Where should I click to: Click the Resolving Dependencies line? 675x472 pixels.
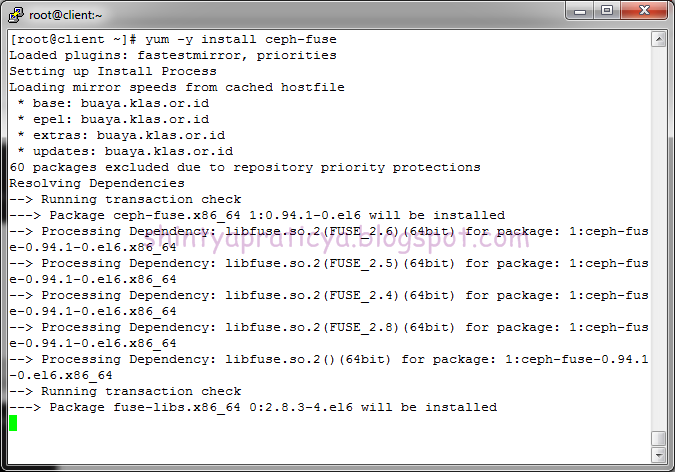(97, 183)
